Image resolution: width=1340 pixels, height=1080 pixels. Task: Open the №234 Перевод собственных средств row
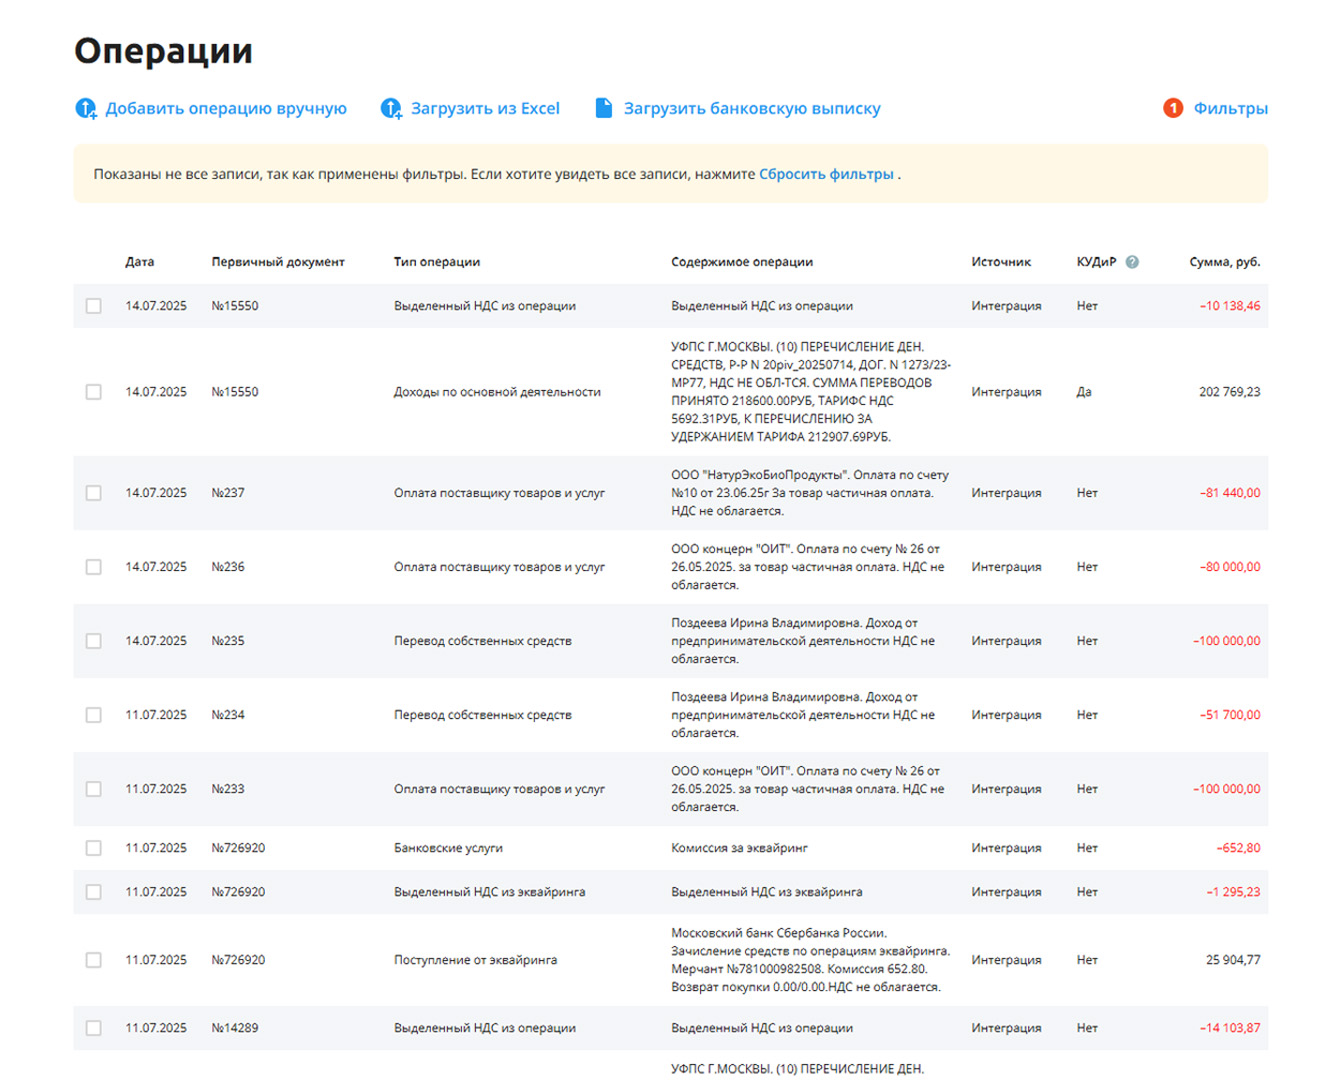(671, 715)
